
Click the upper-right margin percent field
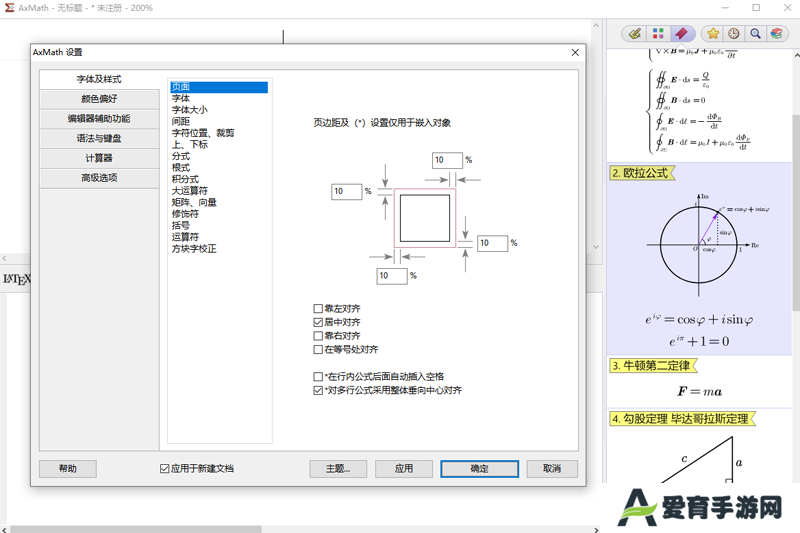[x=447, y=160]
